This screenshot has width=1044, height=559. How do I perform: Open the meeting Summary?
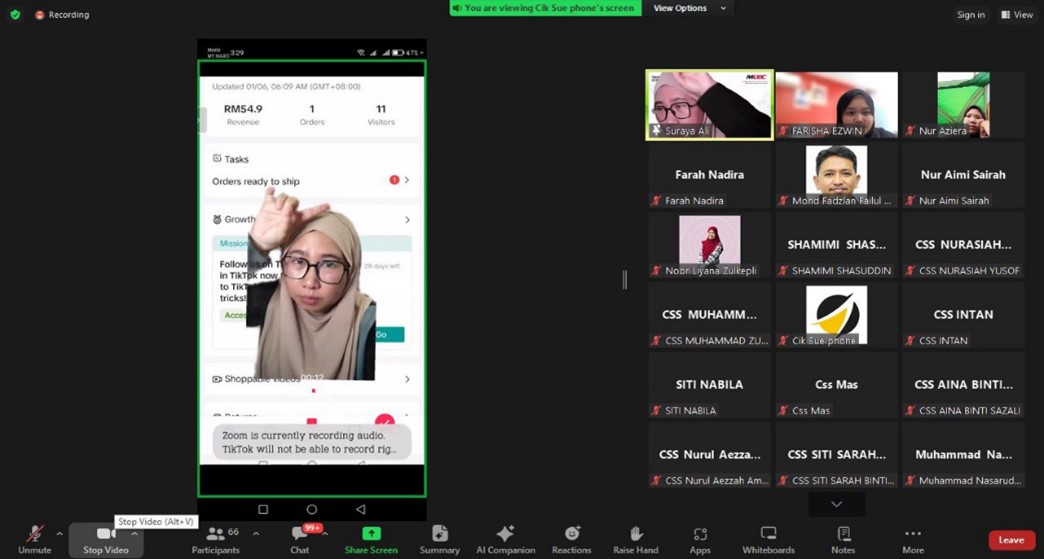[x=439, y=538]
